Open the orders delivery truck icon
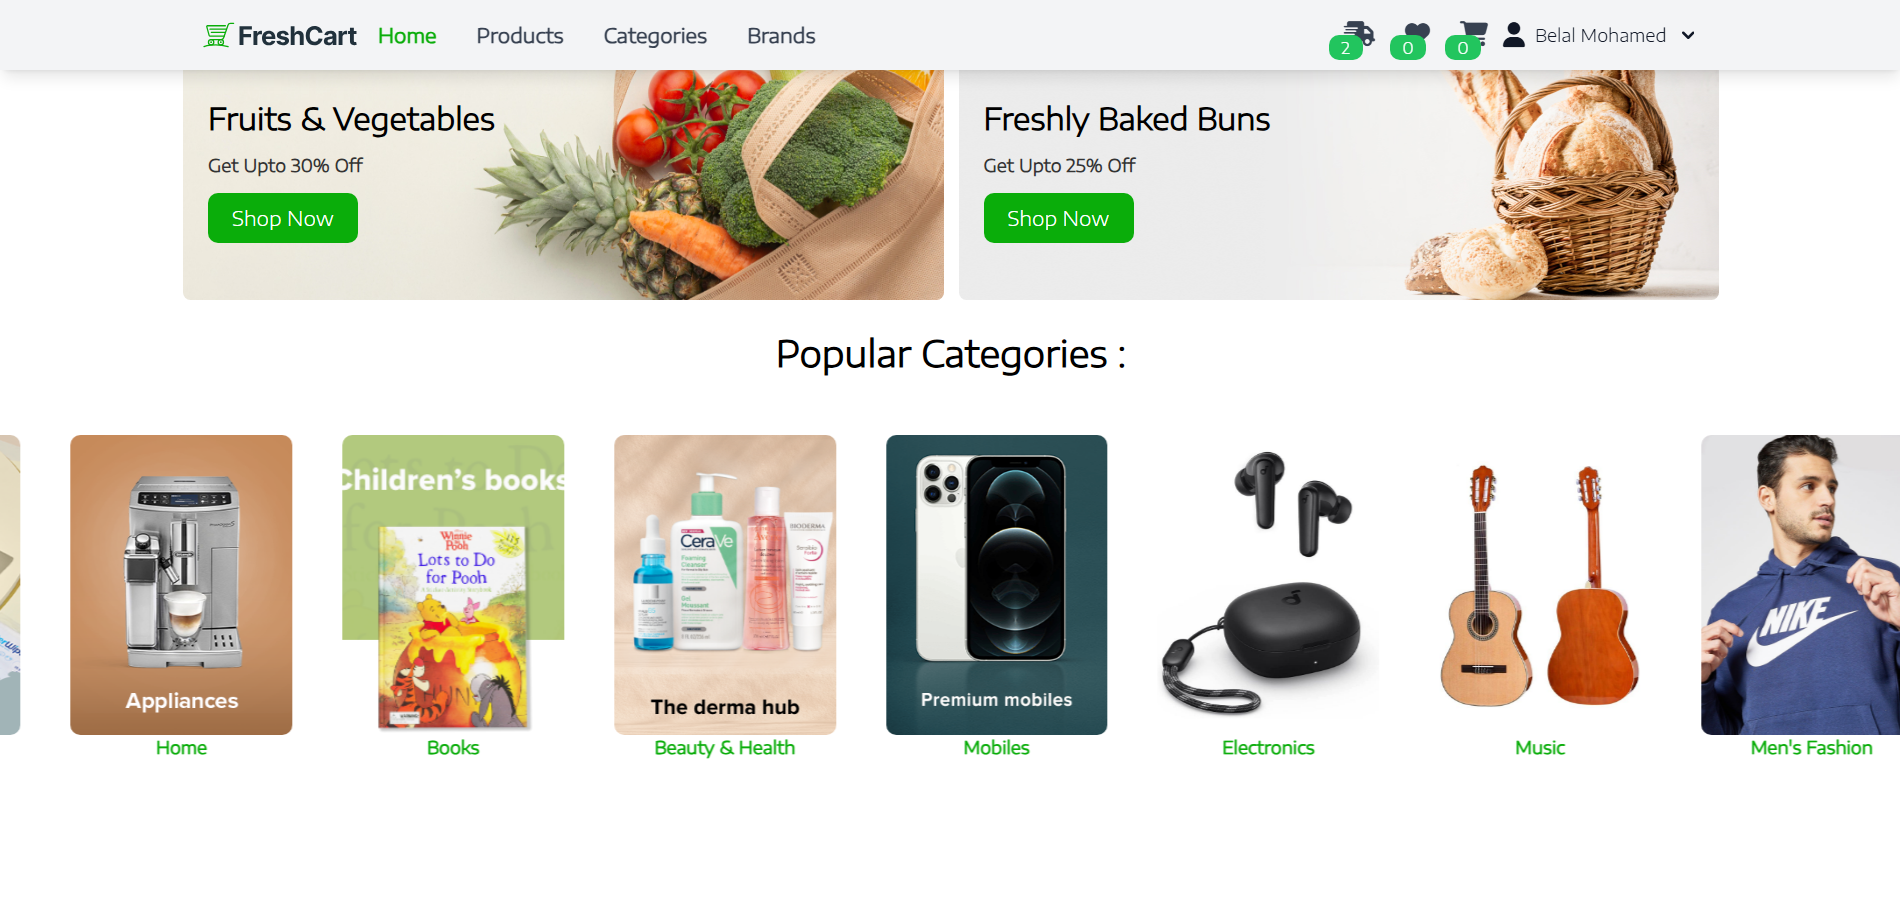The width and height of the screenshot is (1900, 924). tap(1359, 33)
